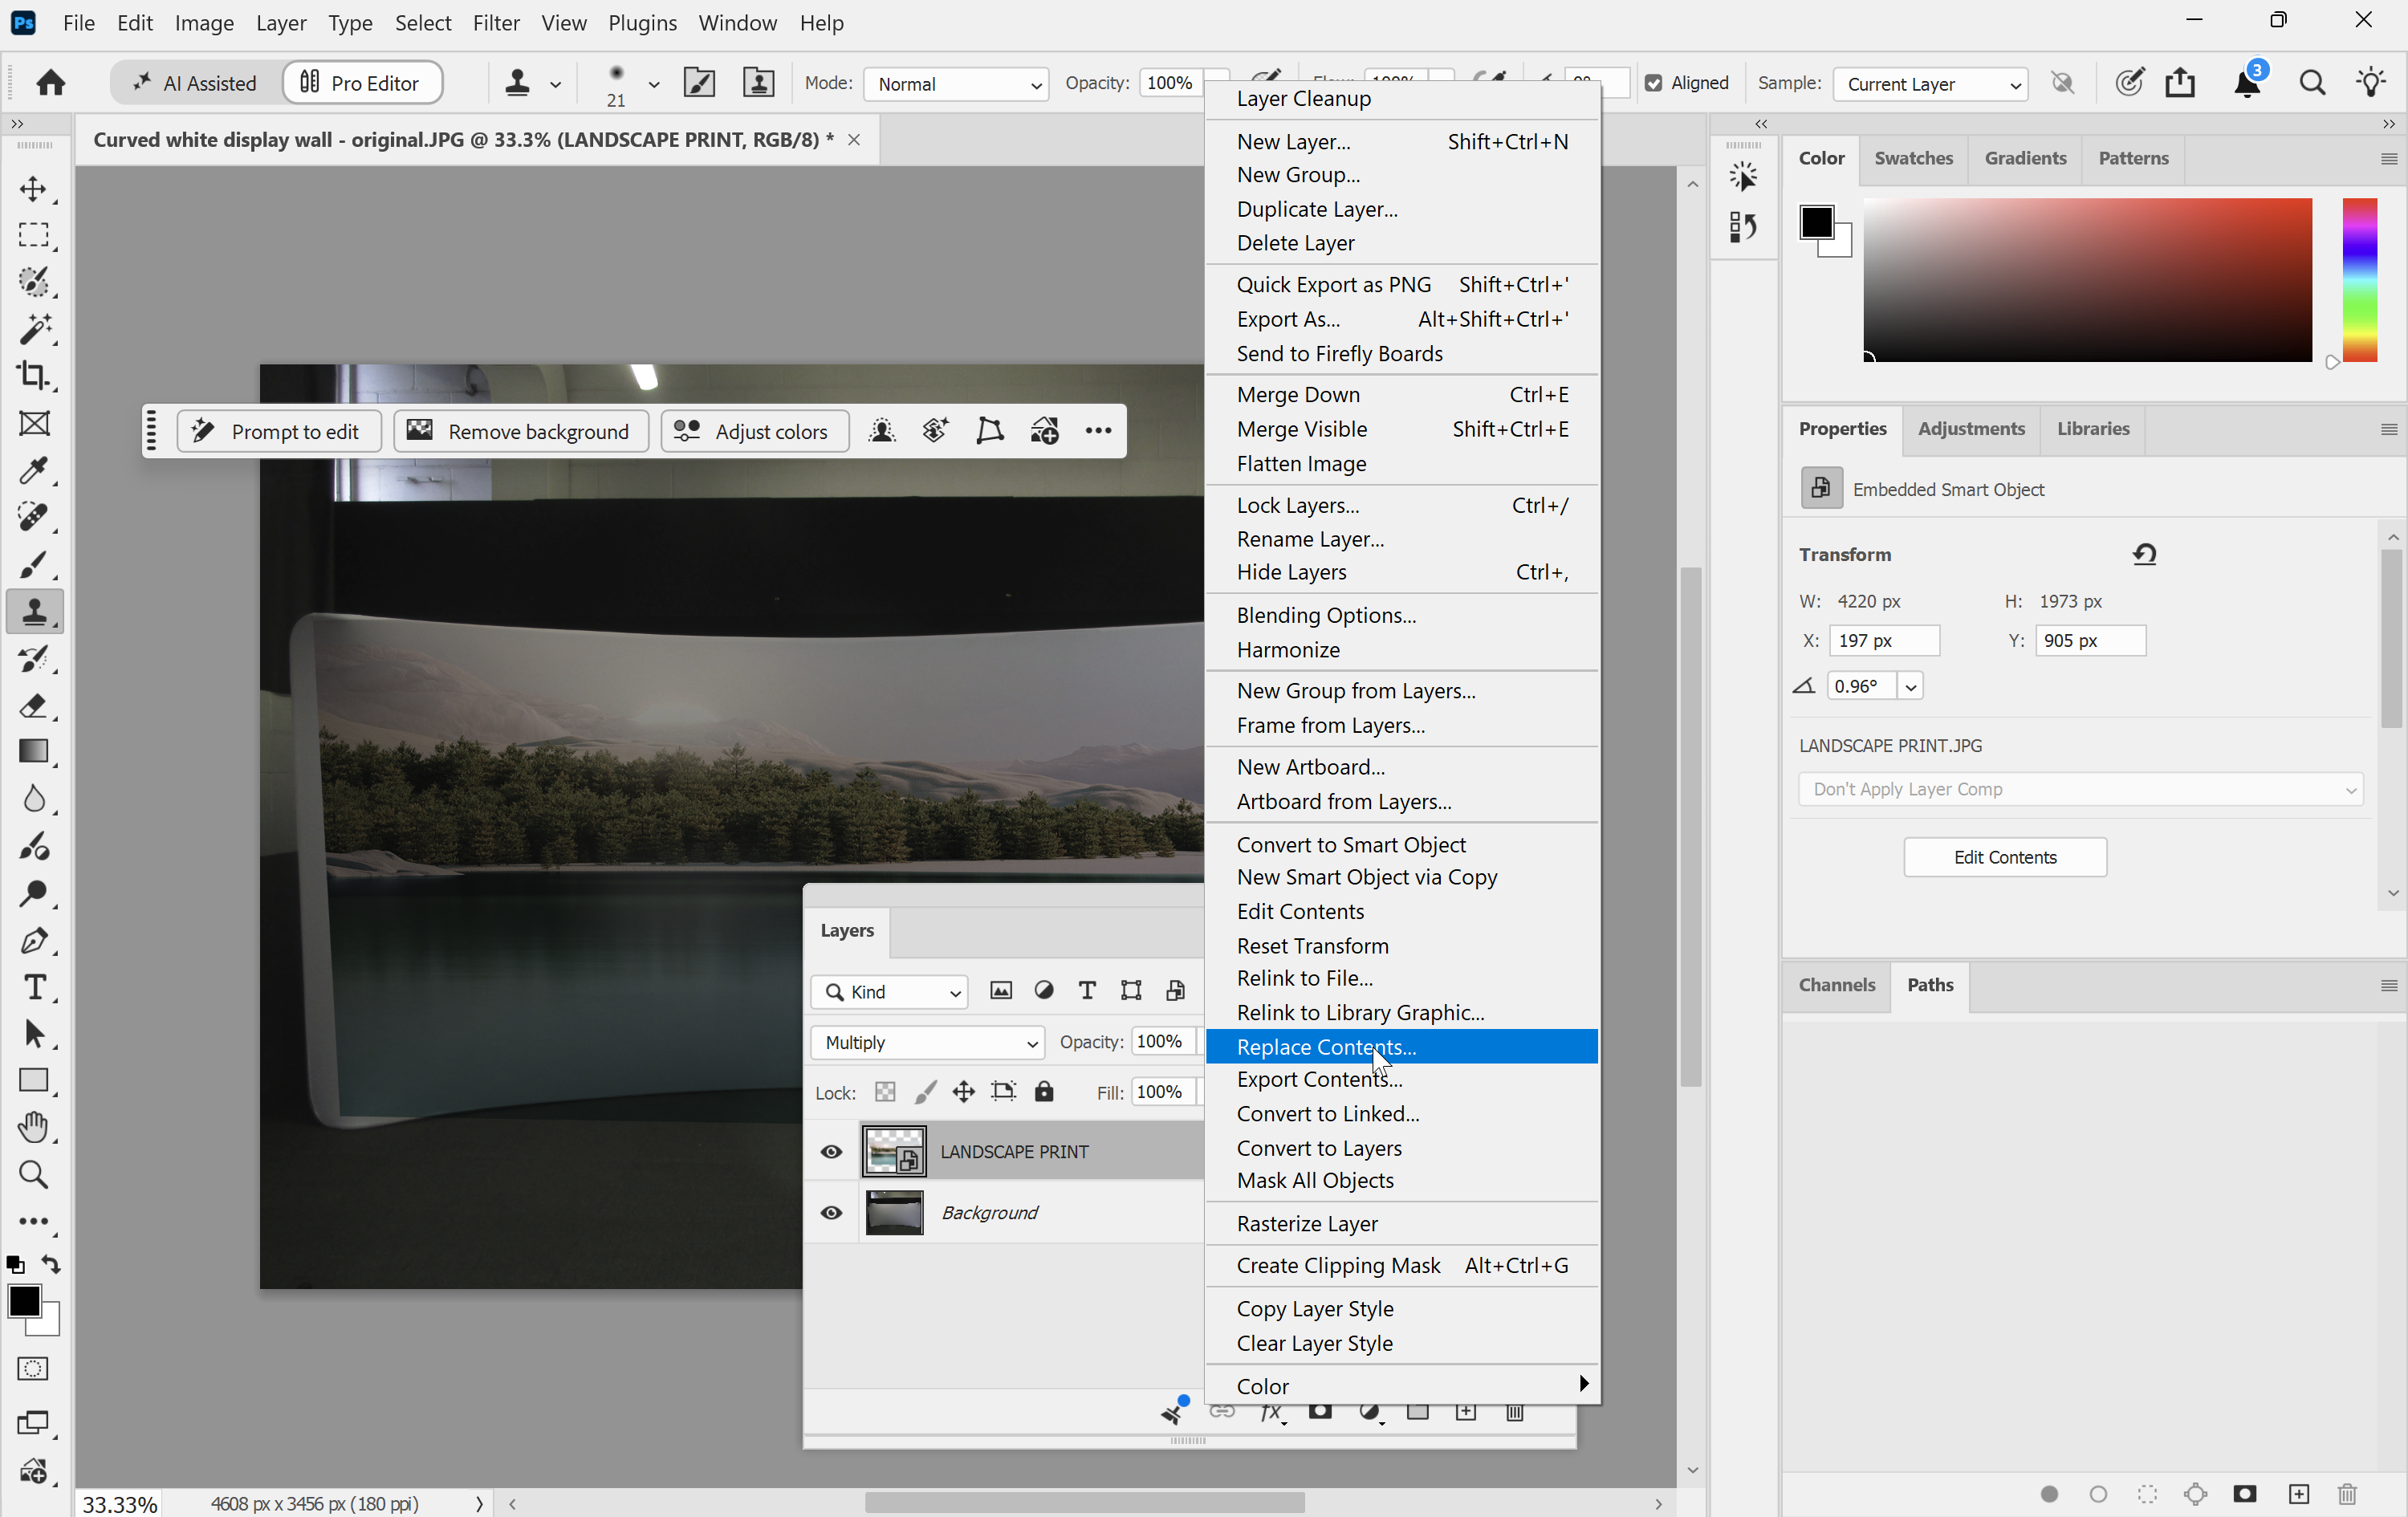Toggle the Aligned checkbox
Image resolution: width=2408 pixels, height=1517 pixels.
pos(1654,83)
